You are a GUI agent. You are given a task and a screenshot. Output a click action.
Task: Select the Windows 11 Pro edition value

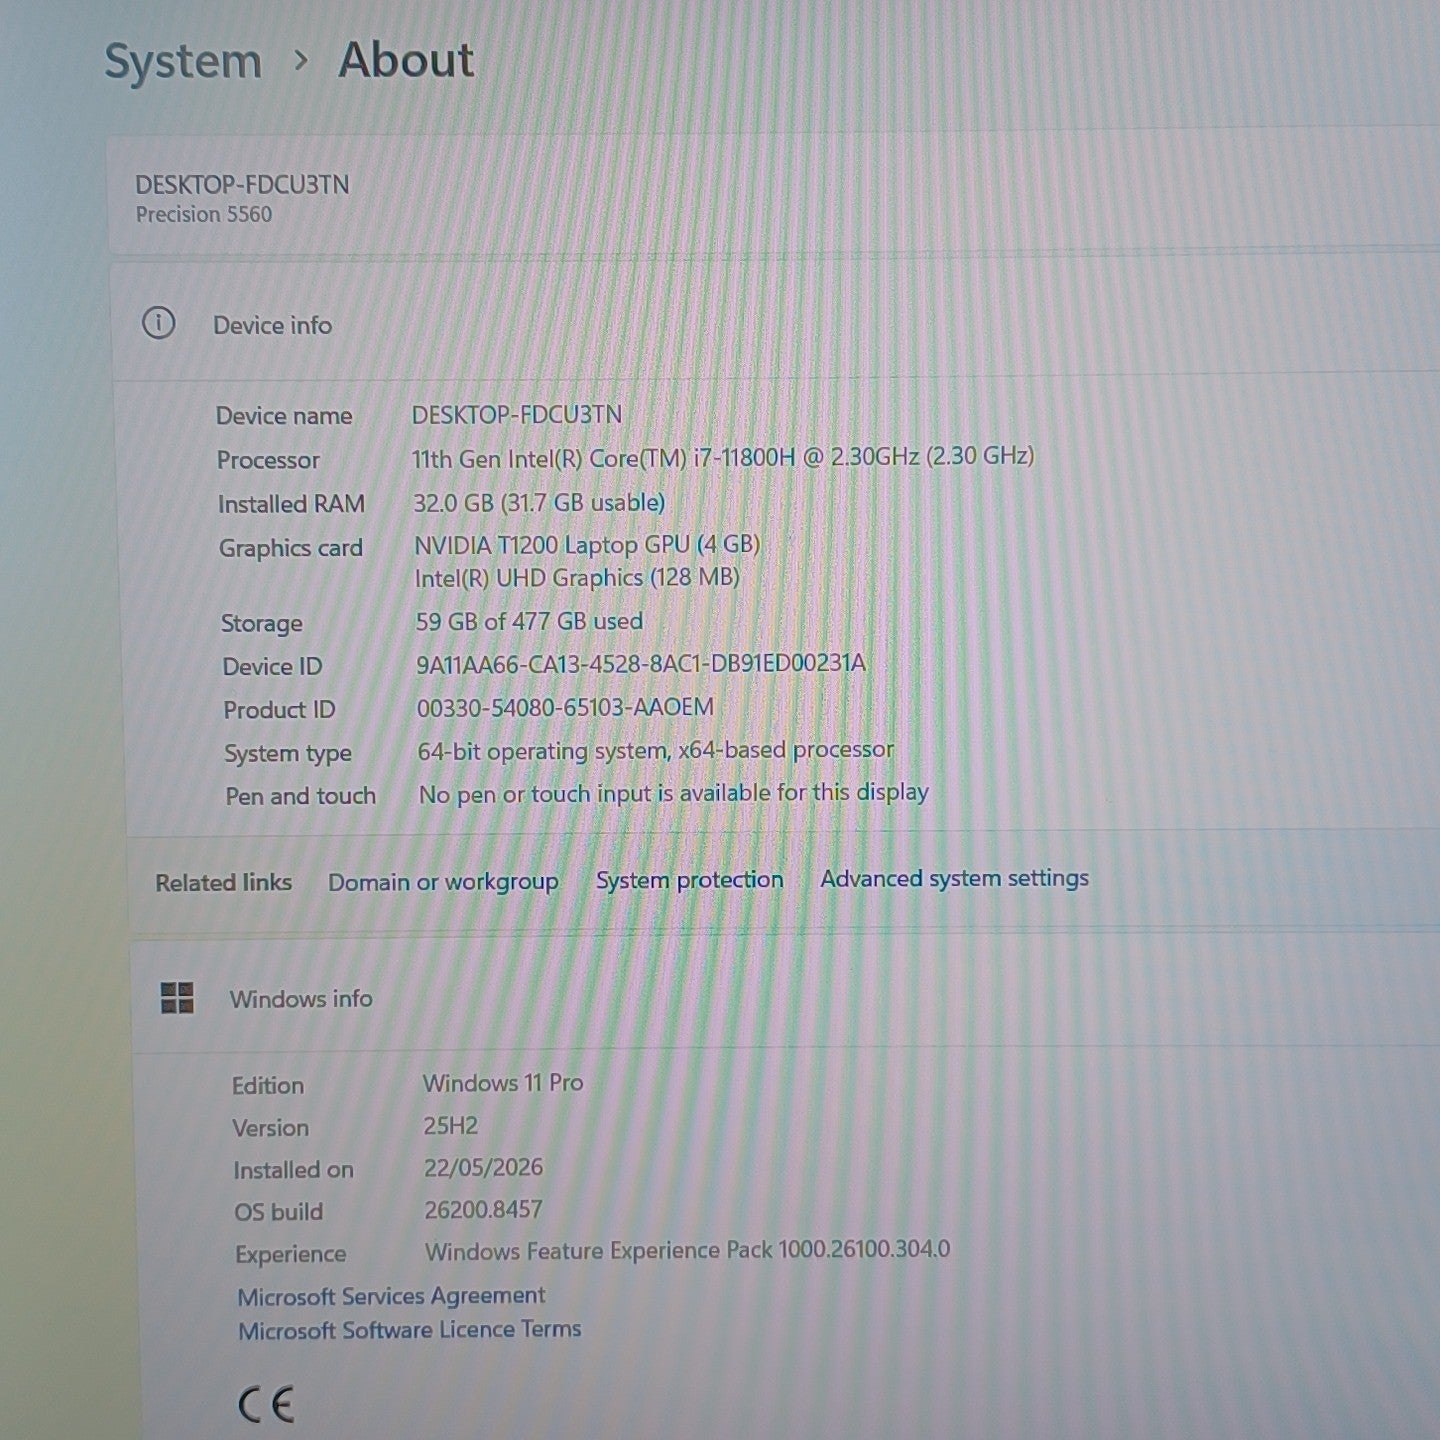coord(503,1083)
